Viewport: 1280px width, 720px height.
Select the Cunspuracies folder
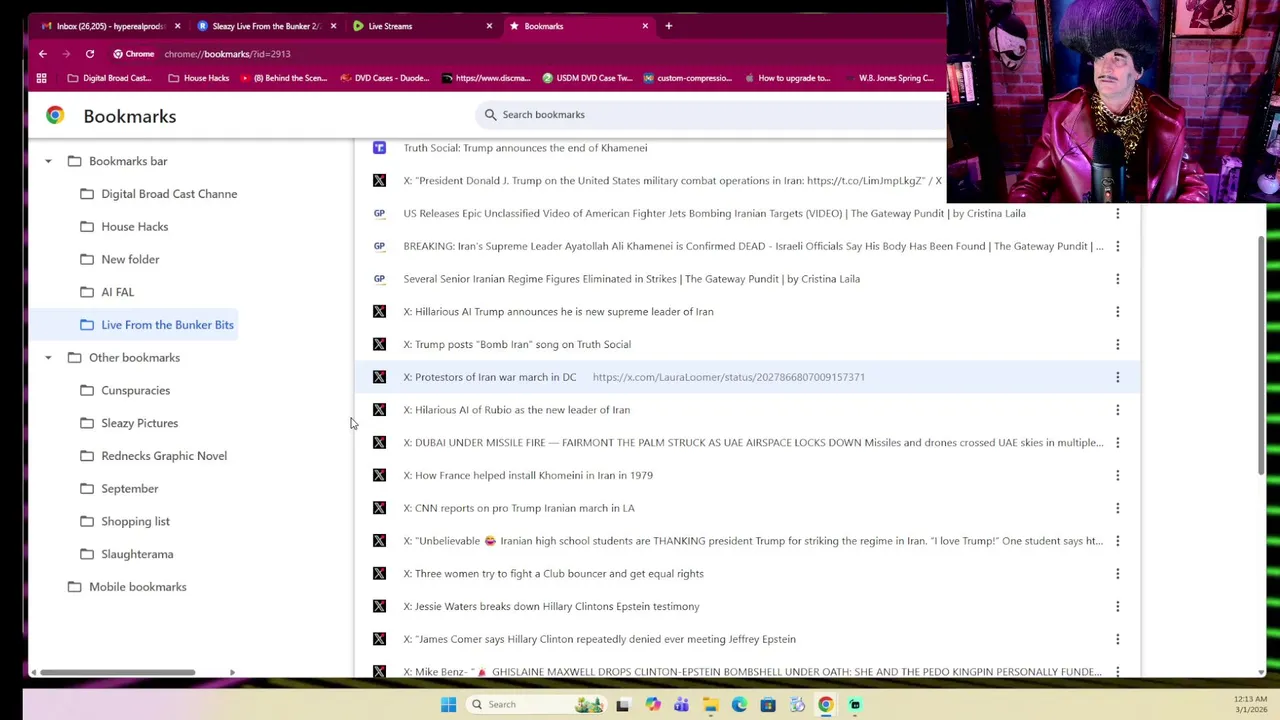[125, 391]
